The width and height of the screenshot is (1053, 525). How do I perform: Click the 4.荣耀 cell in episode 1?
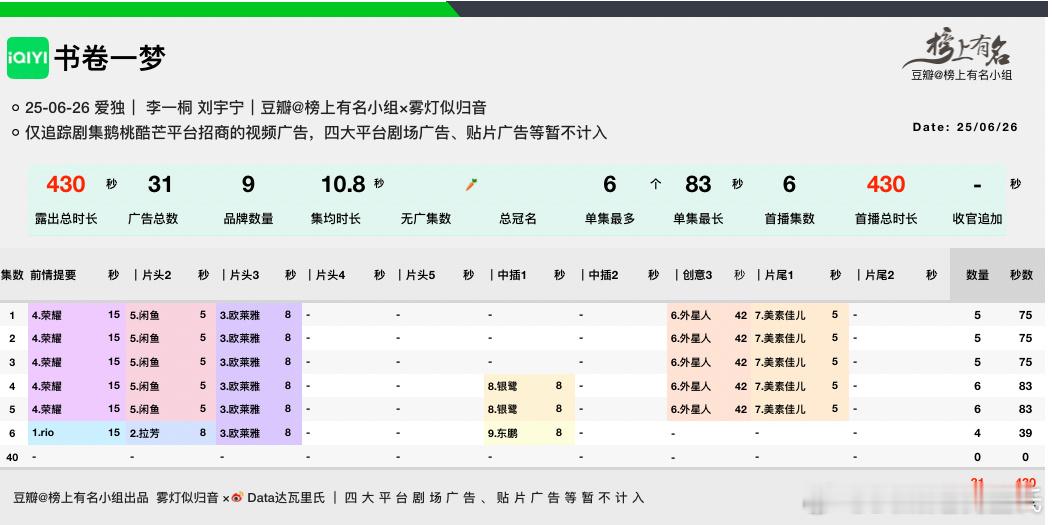coord(46,315)
